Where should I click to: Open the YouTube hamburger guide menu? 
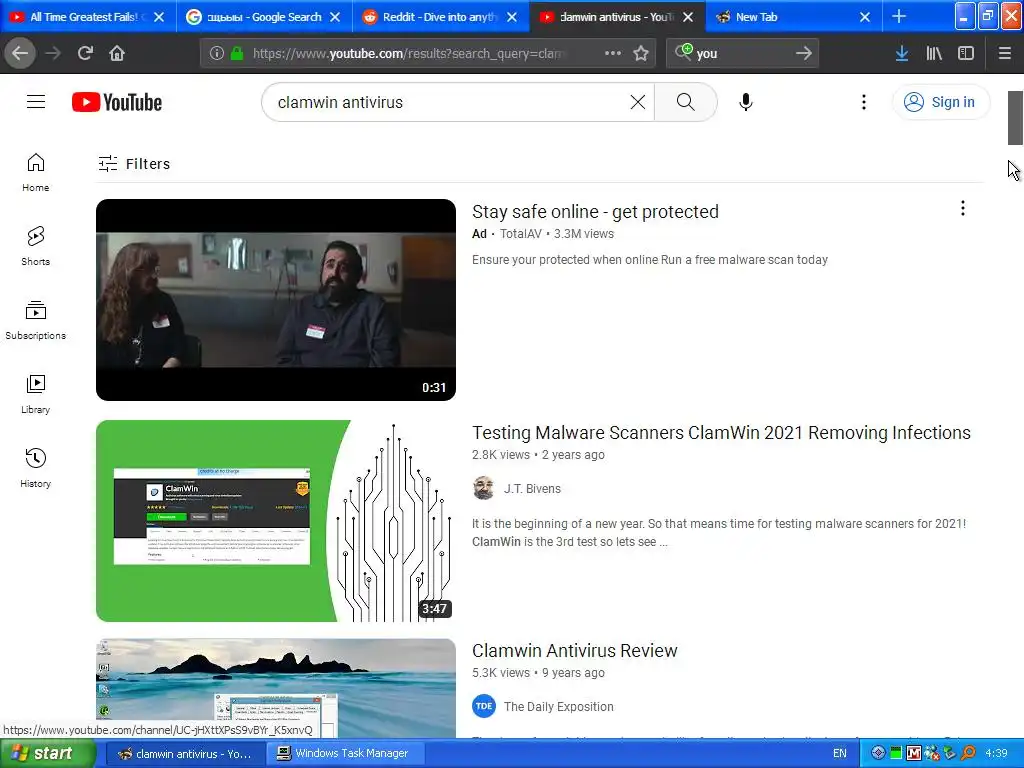[x=36, y=102]
